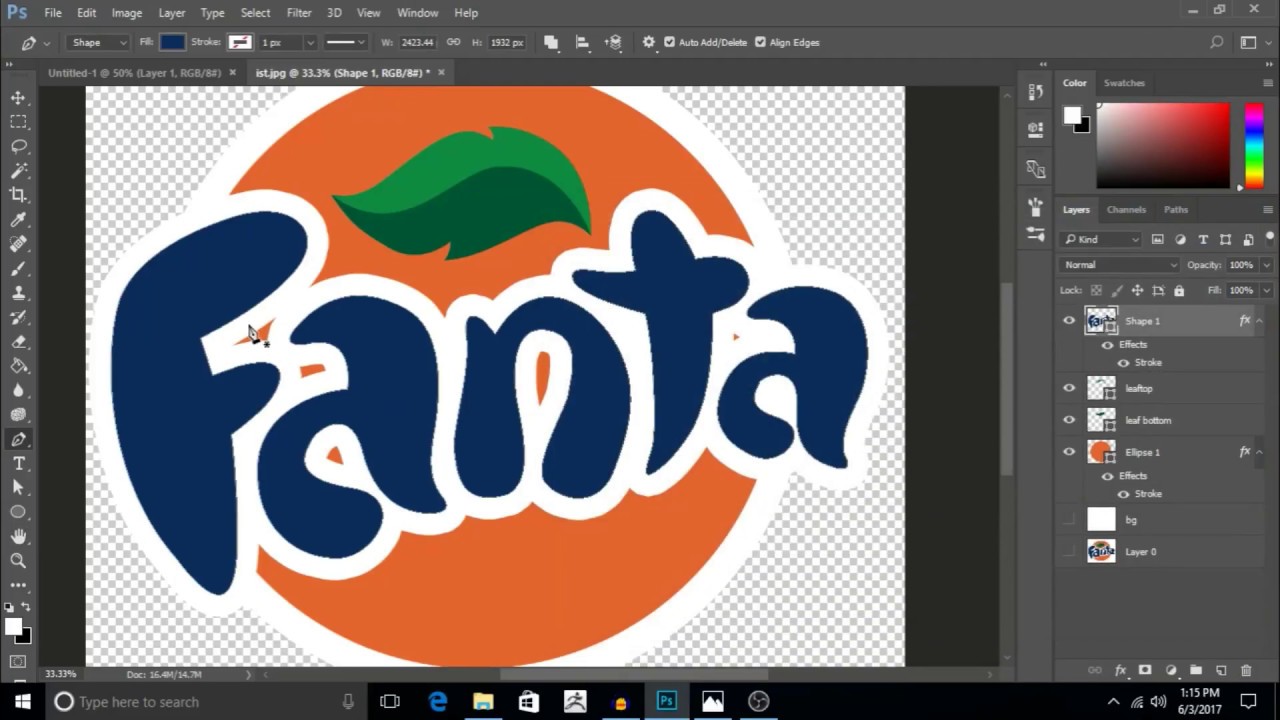Click the Stroke color swatch

point(239,42)
